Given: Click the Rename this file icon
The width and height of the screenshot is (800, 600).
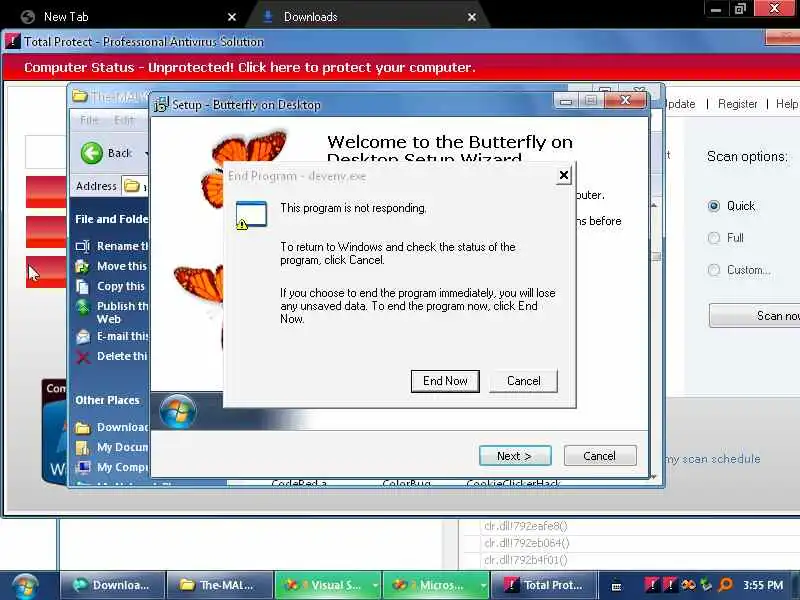Looking at the screenshot, I should pyautogui.click(x=83, y=246).
